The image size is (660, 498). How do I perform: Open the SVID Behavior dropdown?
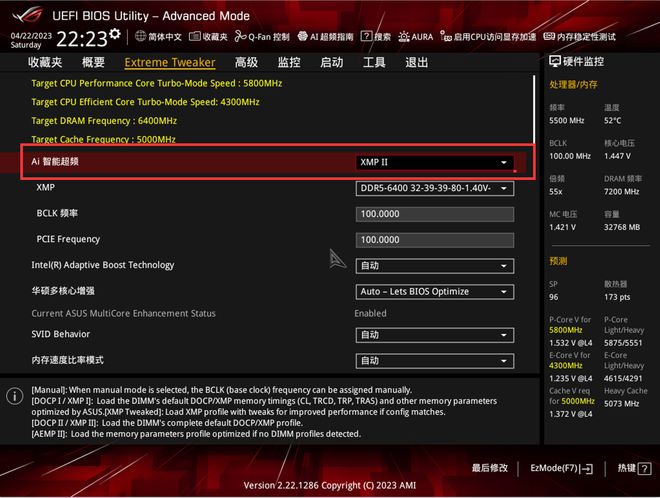pos(434,335)
